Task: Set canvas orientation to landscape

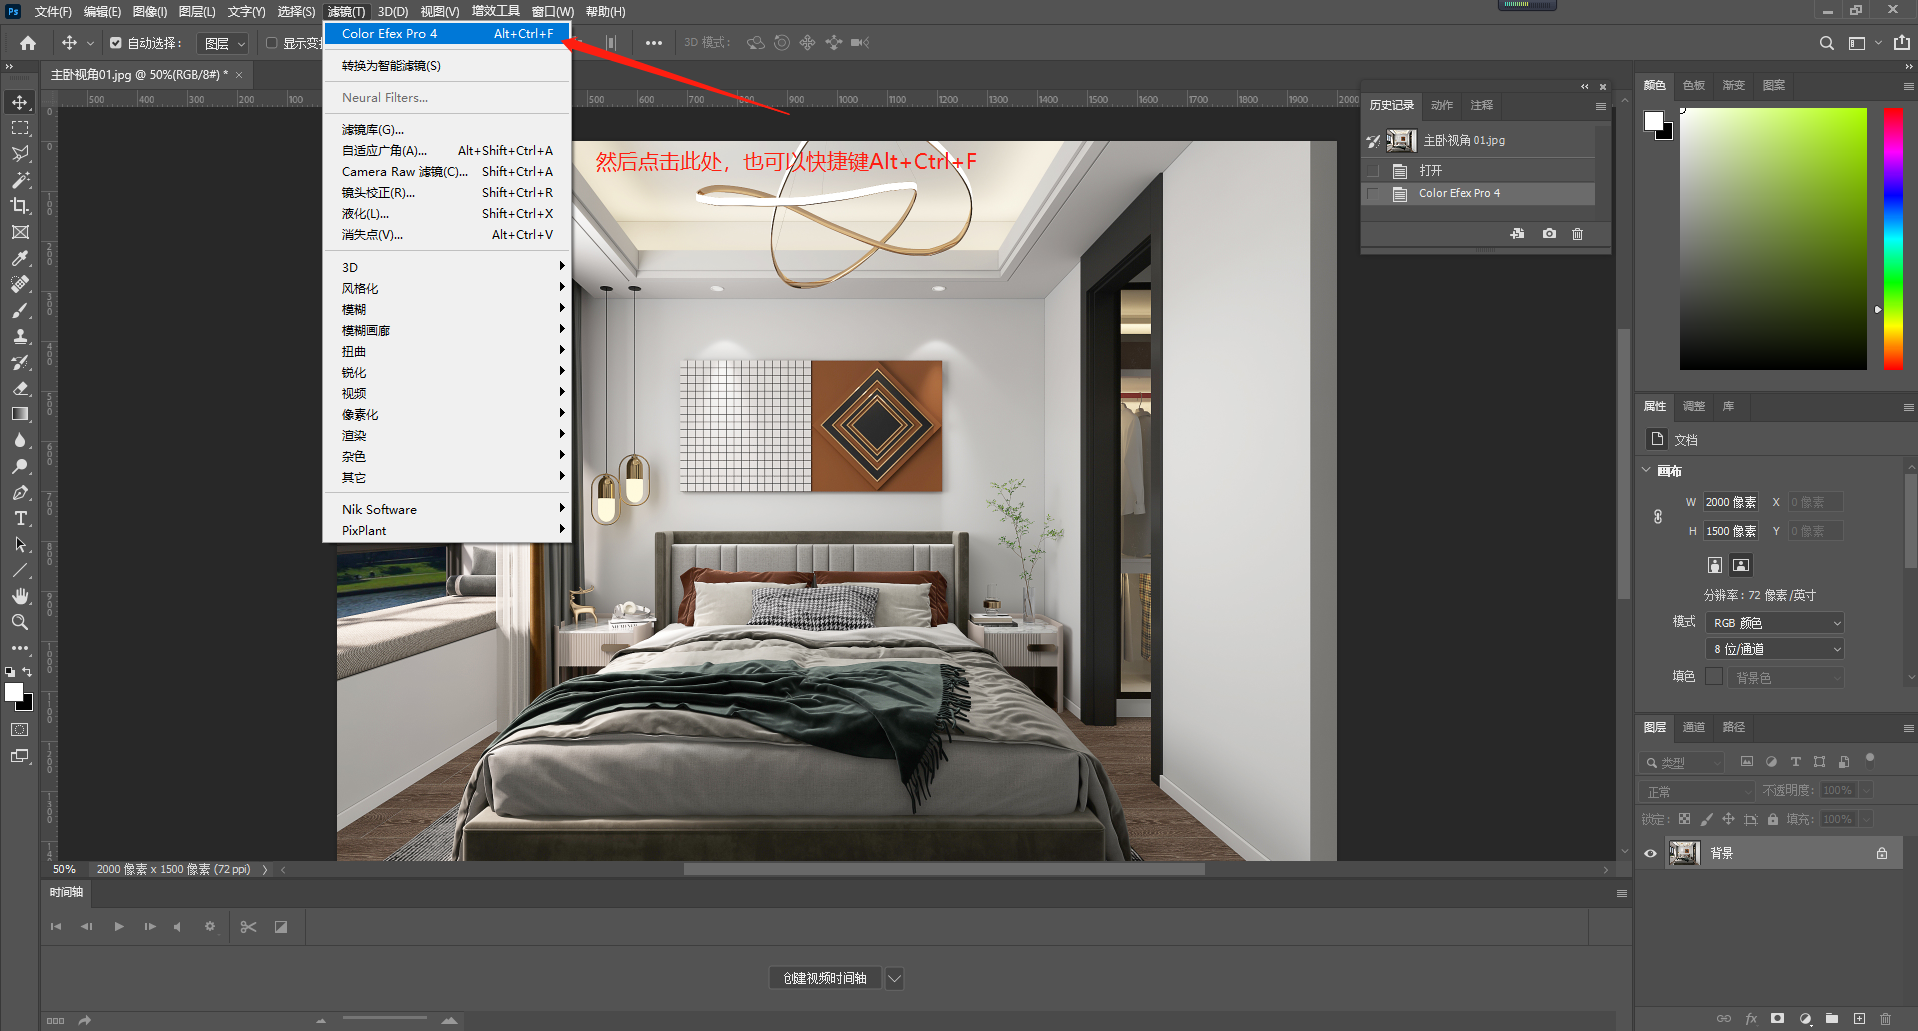Action: click(1741, 565)
